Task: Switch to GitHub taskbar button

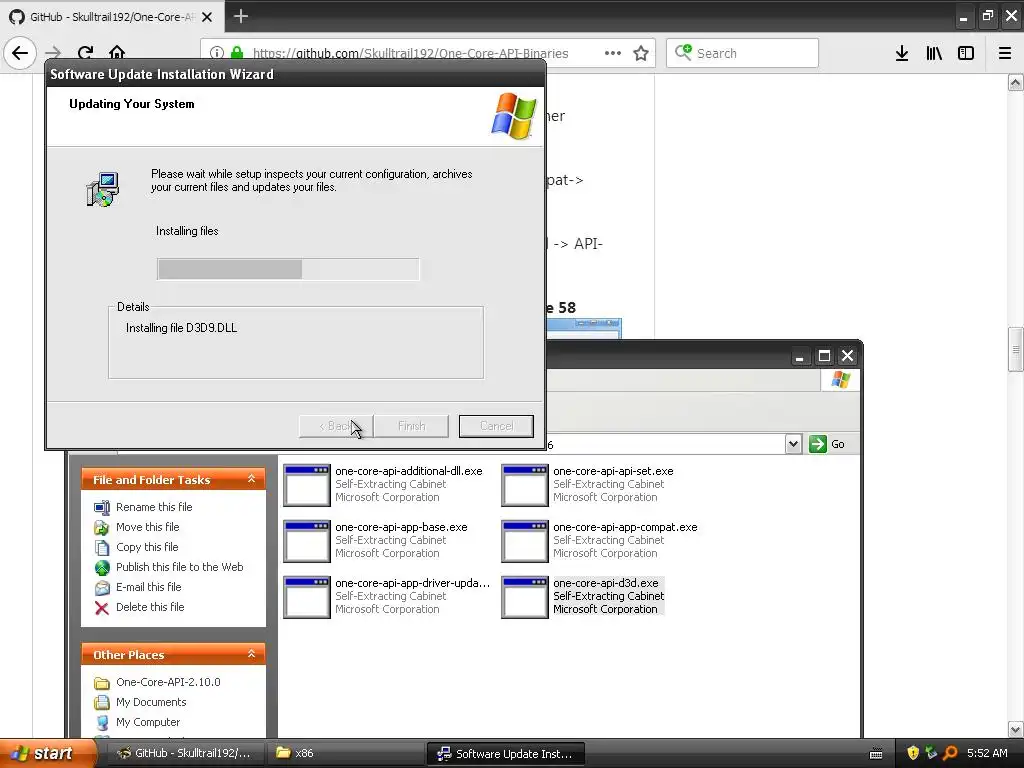Action: coord(185,753)
